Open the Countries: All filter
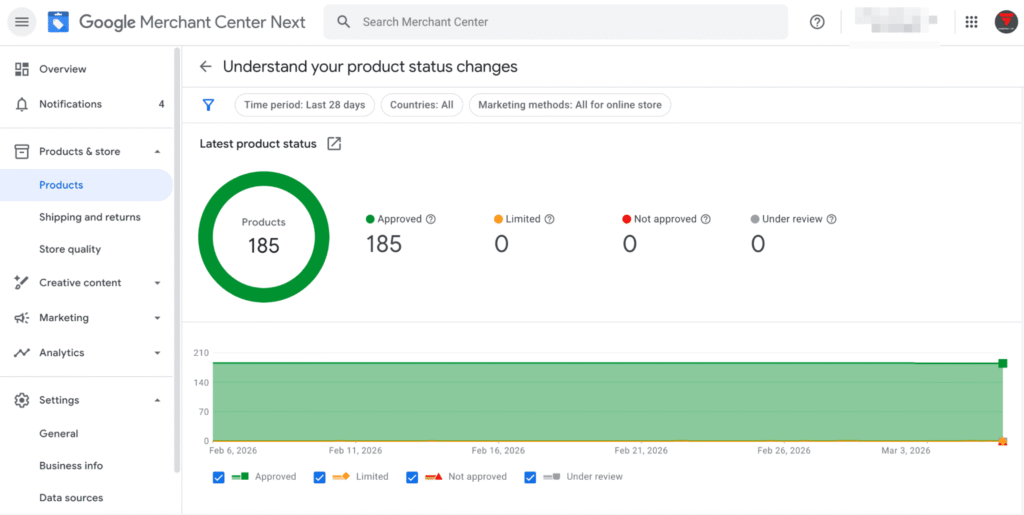1024x515 pixels. click(x=421, y=105)
